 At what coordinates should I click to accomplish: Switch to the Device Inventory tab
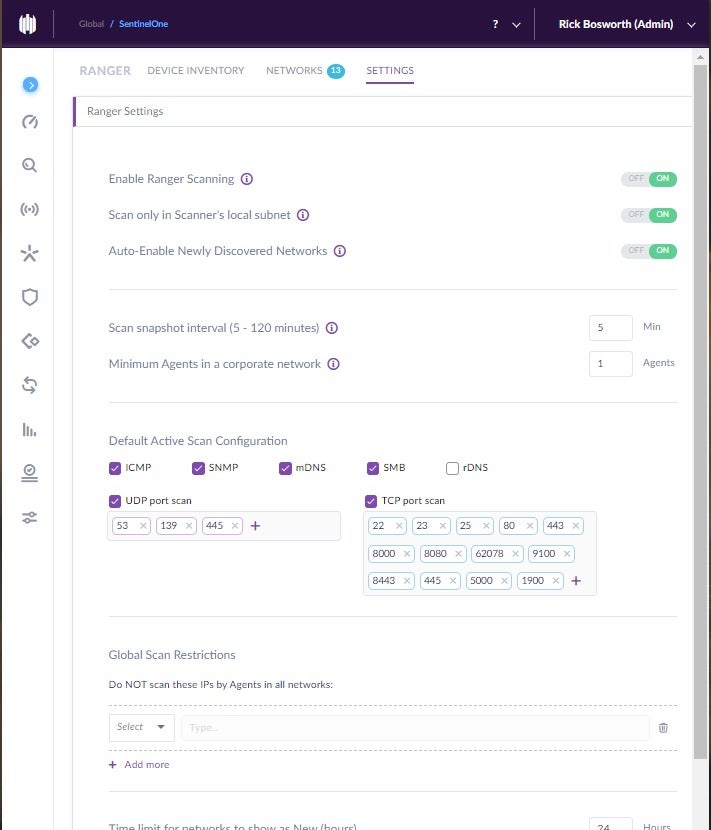coord(195,71)
